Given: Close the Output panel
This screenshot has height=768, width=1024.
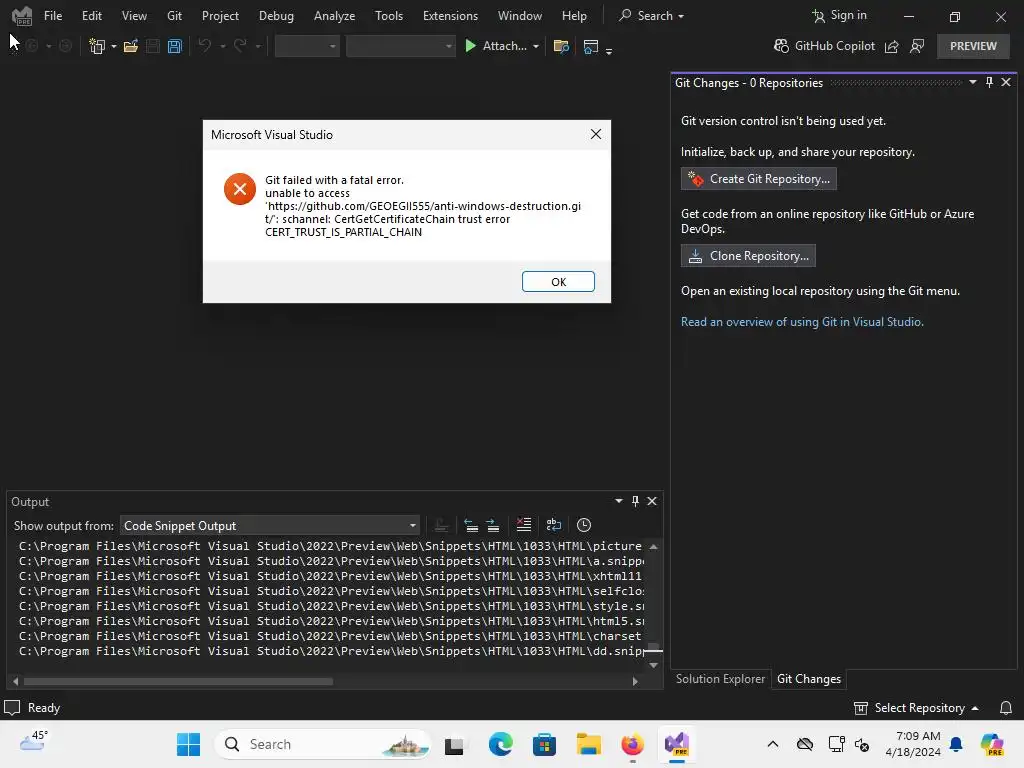Looking at the screenshot, I should coord(652,501).
